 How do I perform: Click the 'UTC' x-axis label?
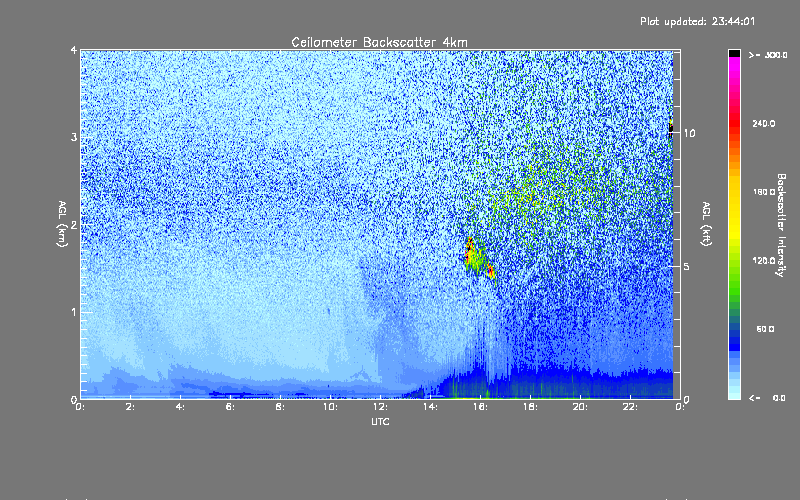point(380,421)
